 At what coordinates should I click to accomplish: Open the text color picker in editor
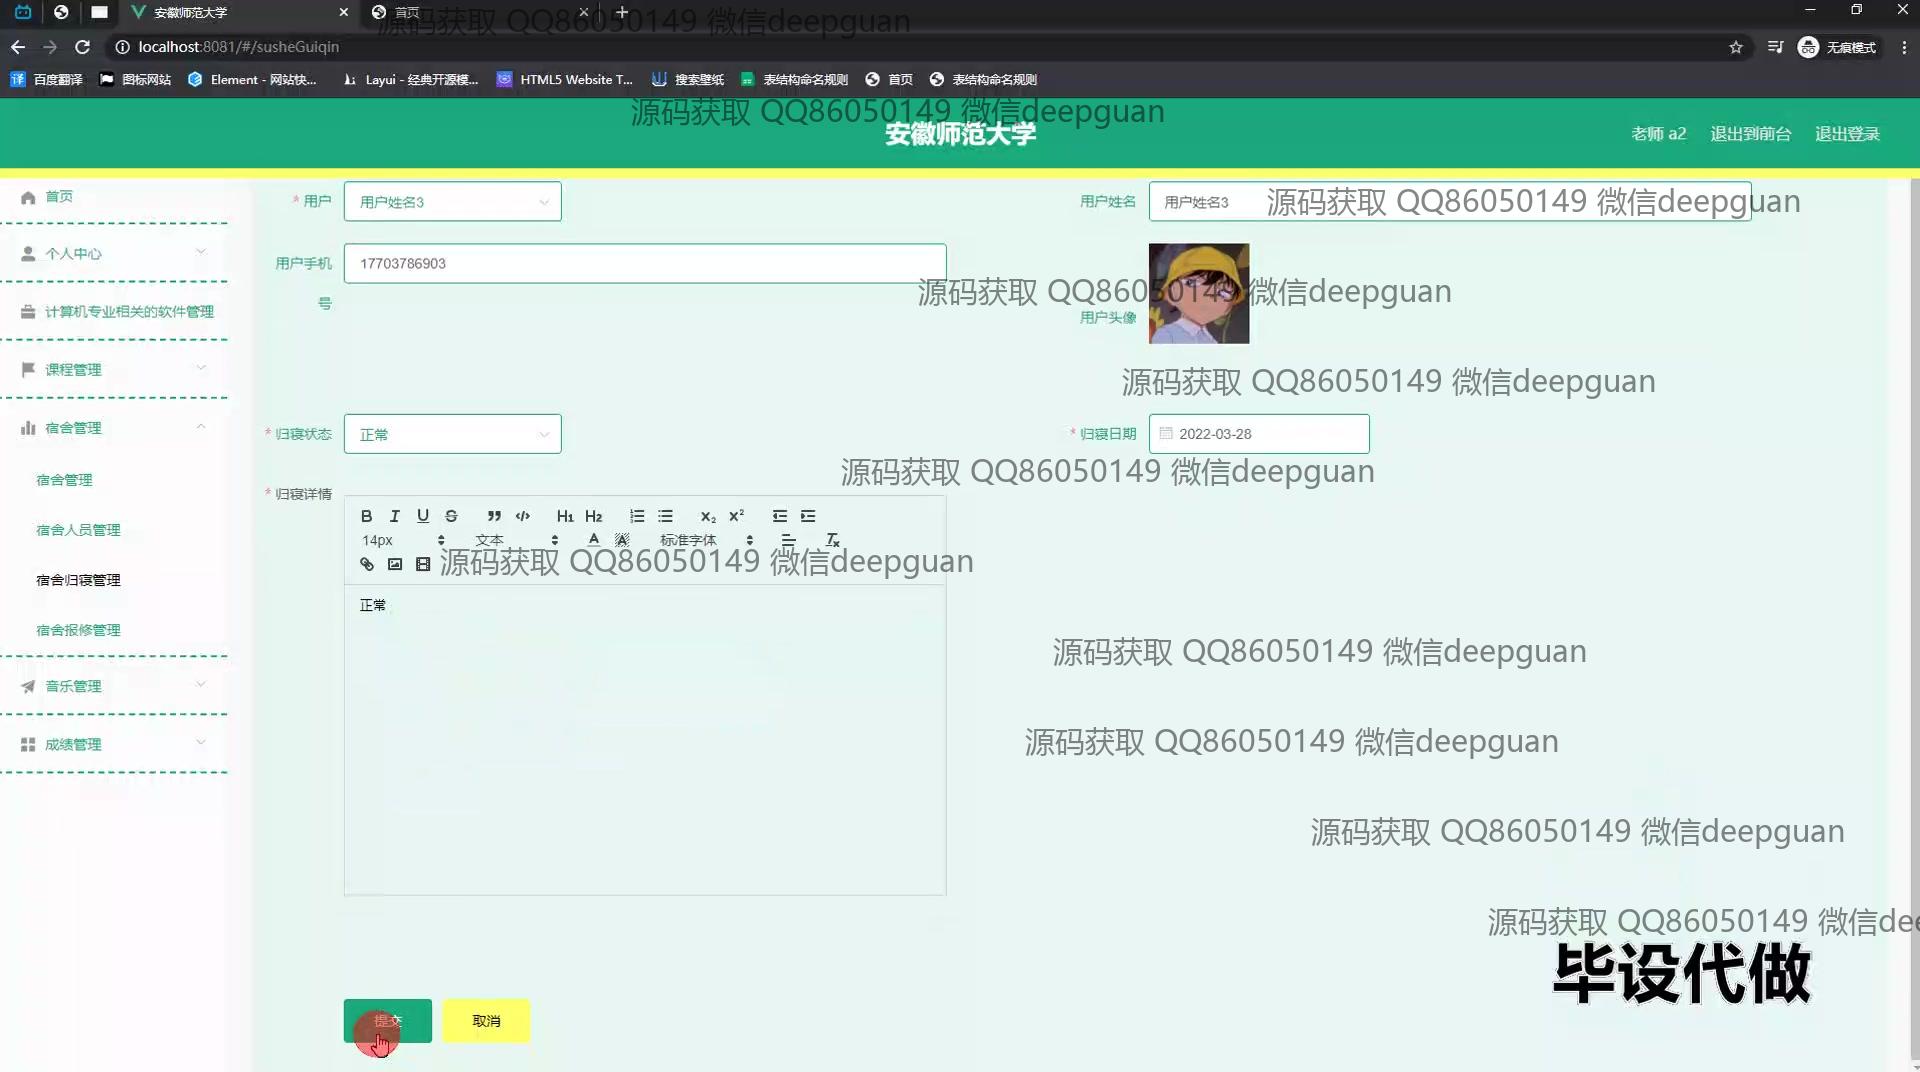(x=594, y=540)
